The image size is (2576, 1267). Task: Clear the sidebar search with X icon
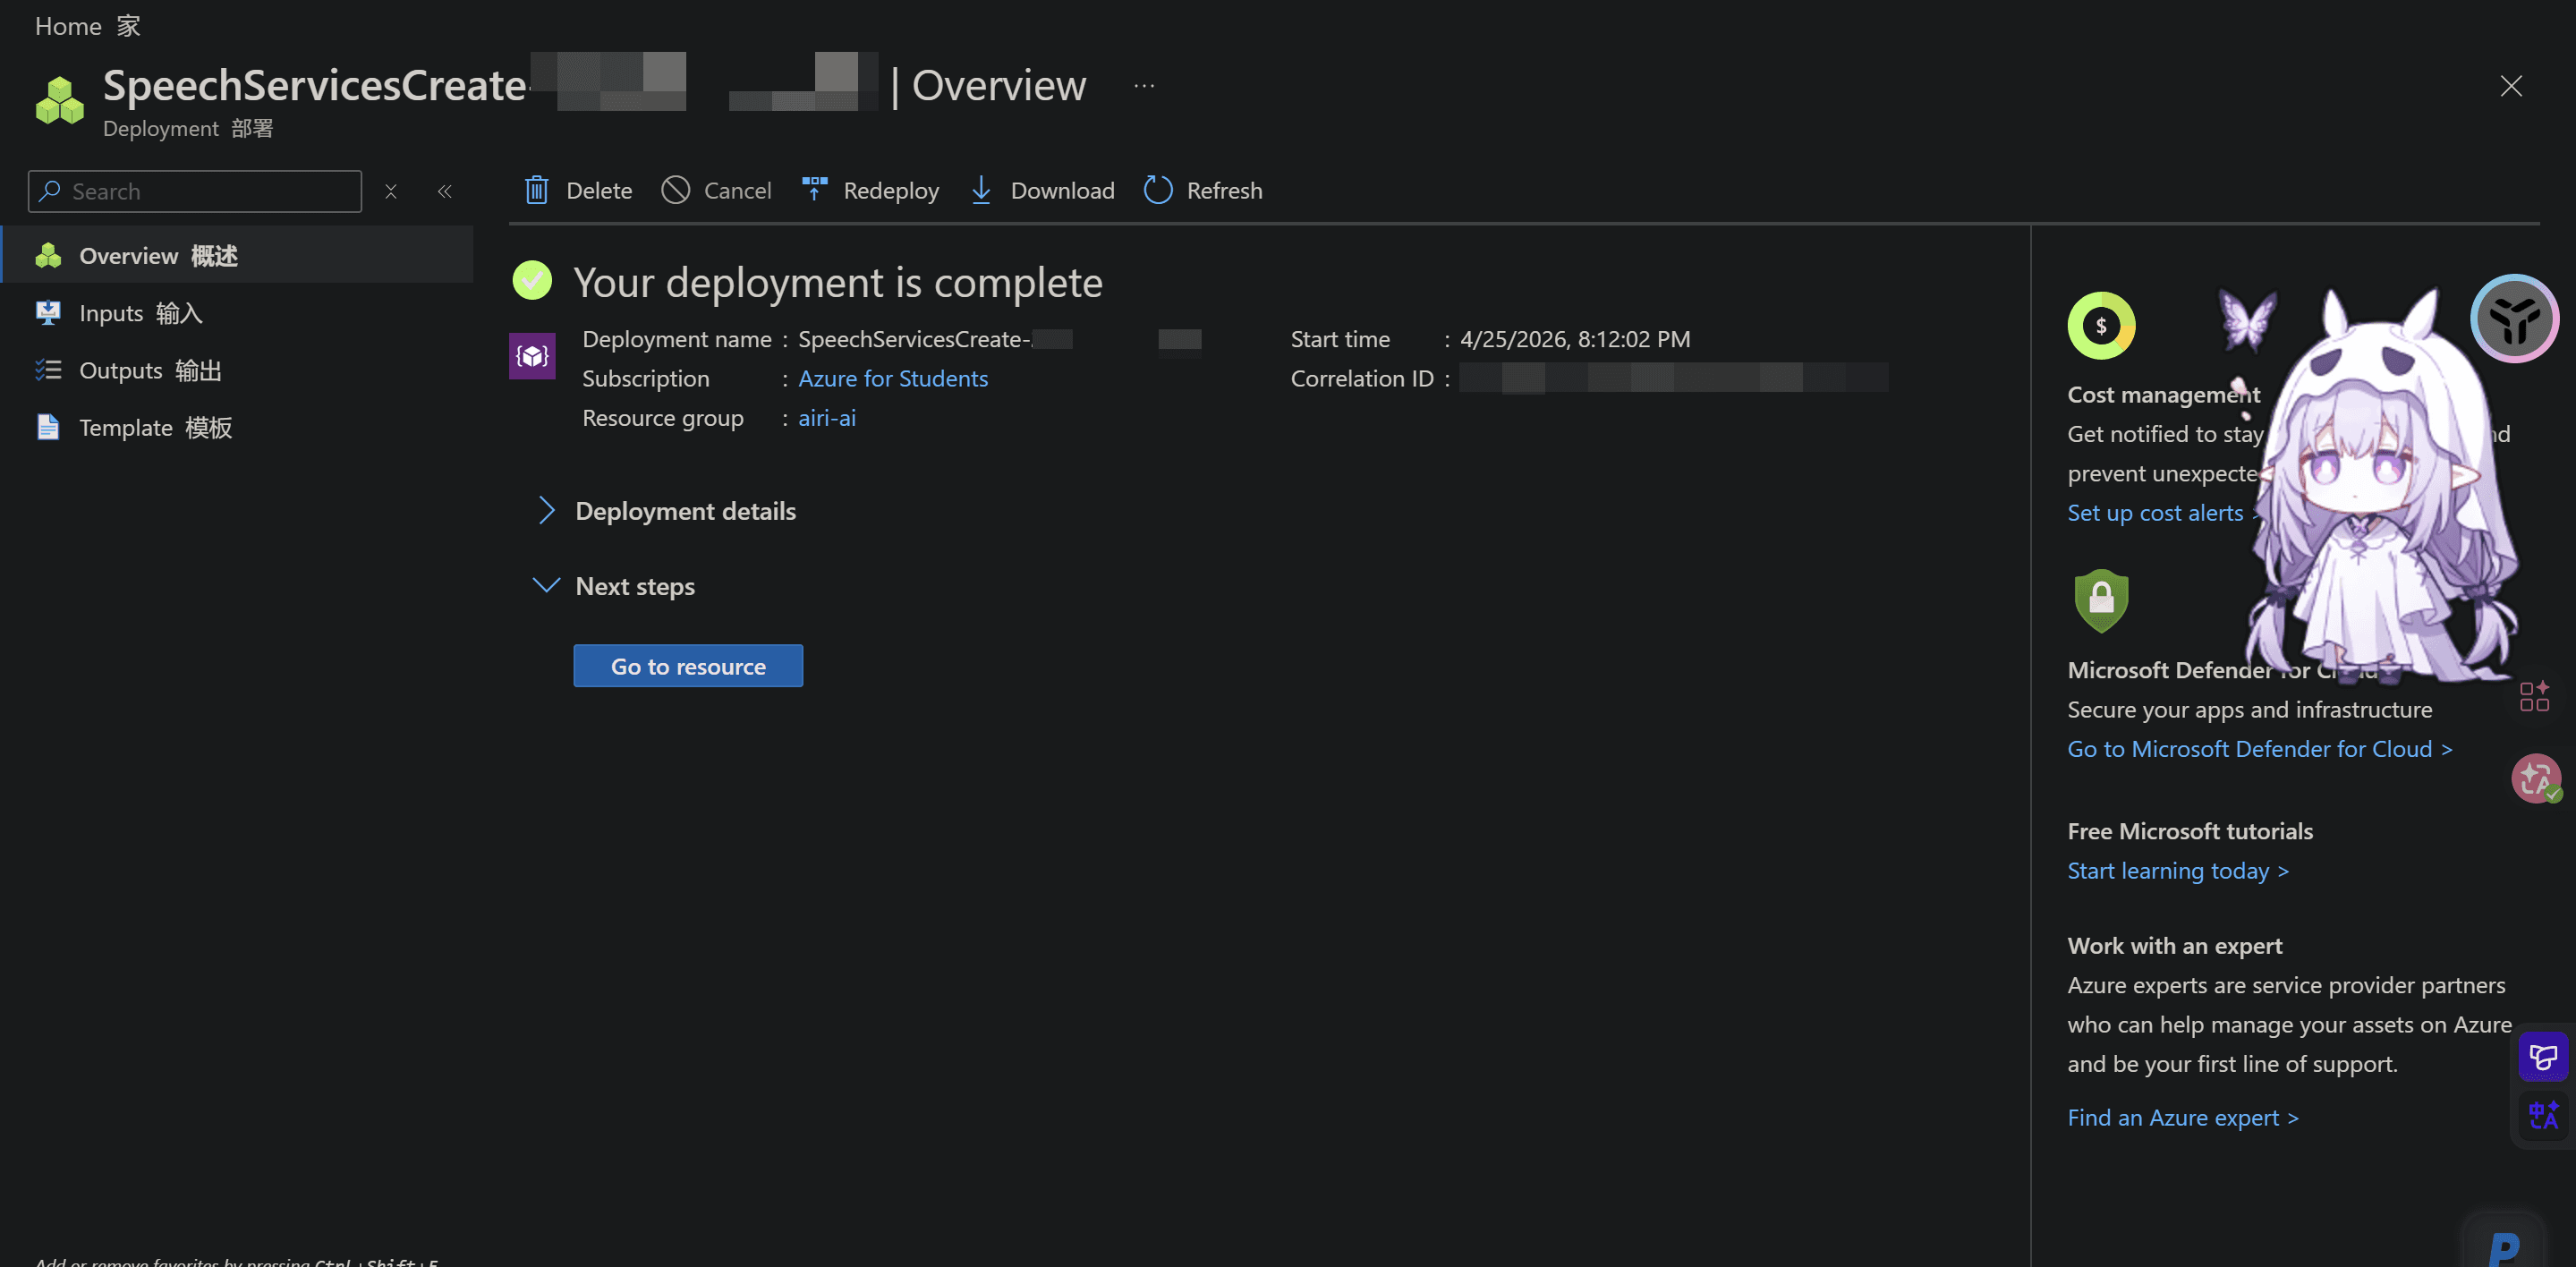[x=391, y=191]
